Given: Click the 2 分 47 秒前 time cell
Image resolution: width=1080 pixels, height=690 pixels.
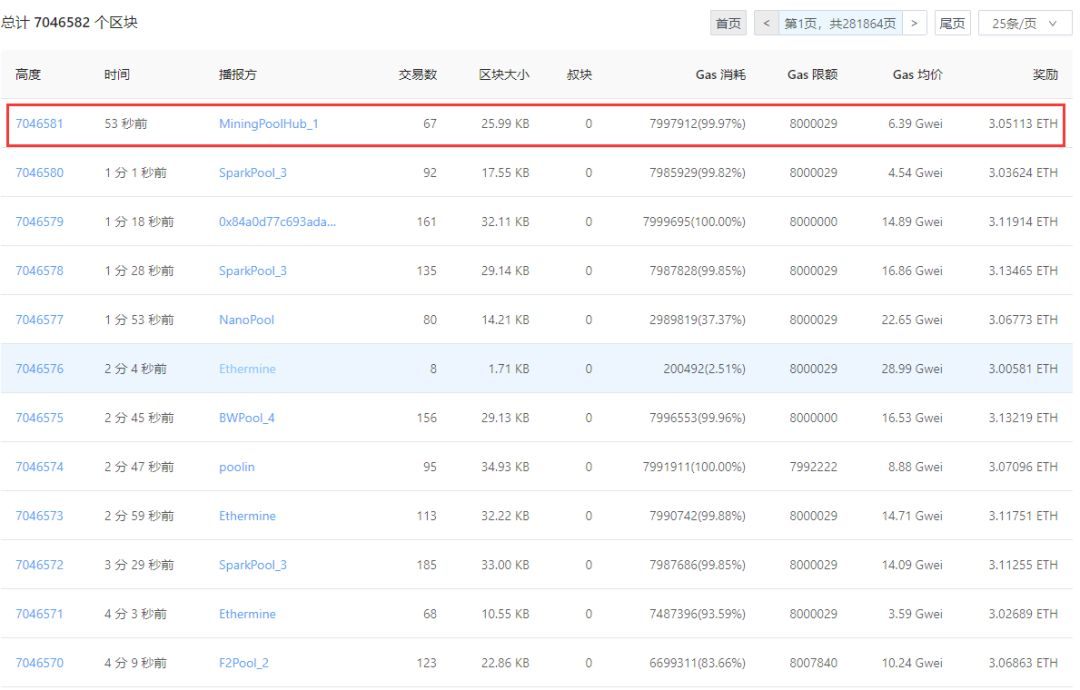Looking at the screenshot, I should point(139,467).
